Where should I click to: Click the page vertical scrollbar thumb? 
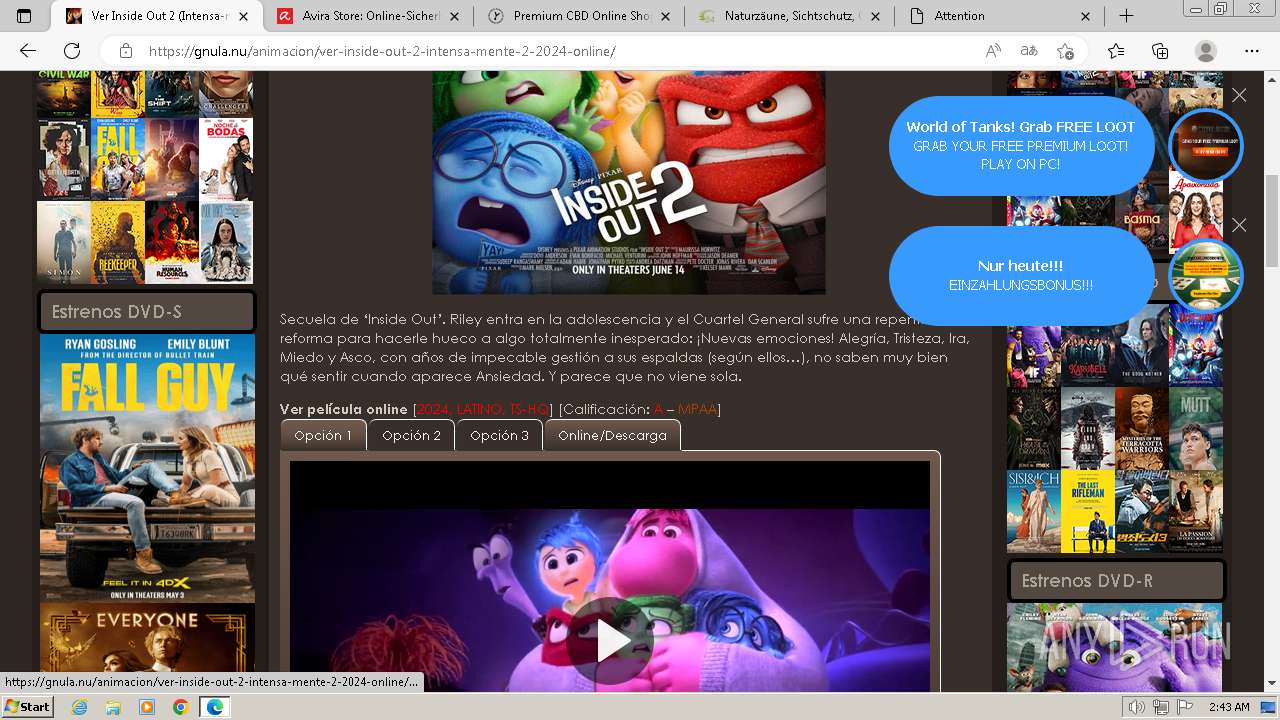click(1271, 221)
